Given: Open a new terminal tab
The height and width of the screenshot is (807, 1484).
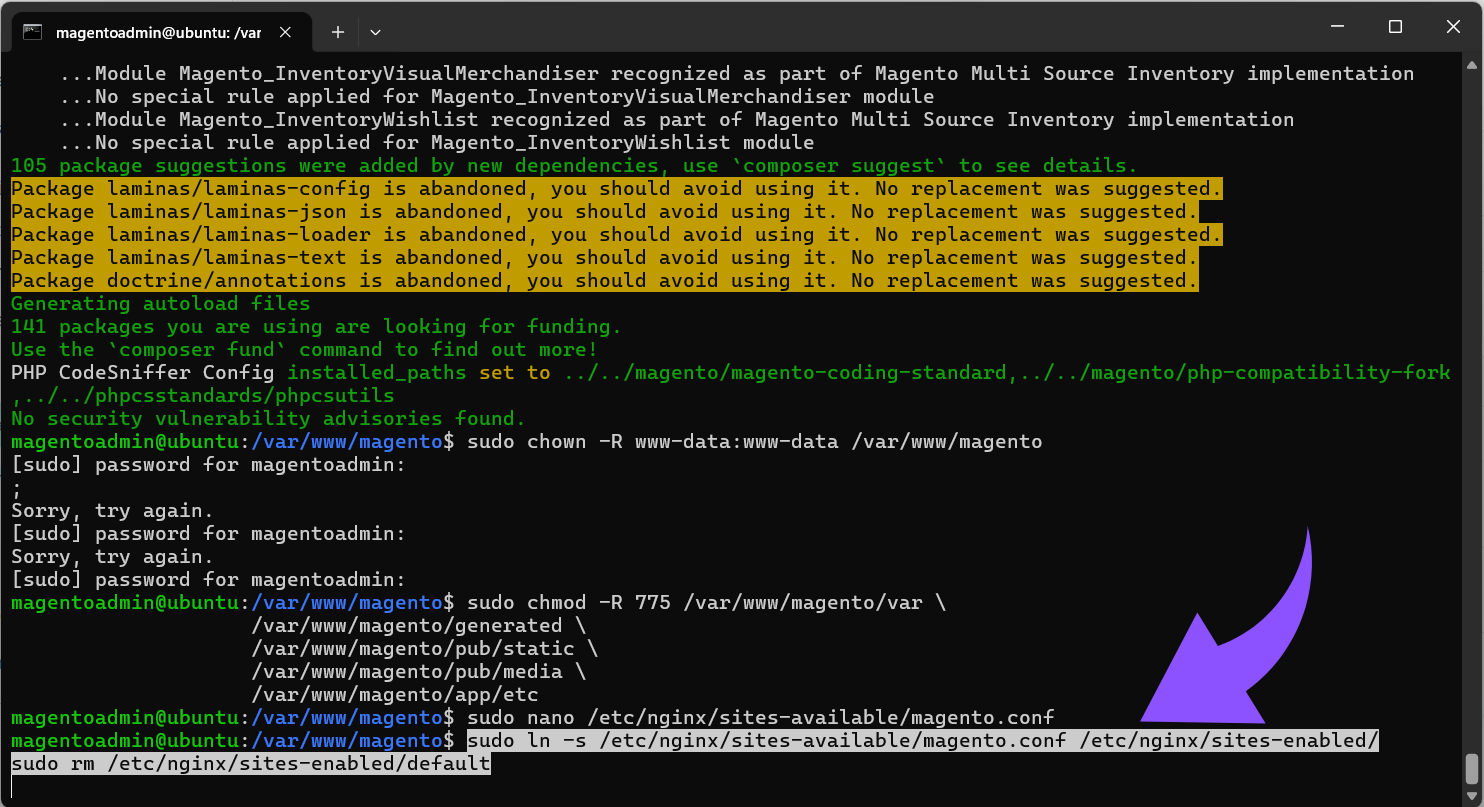Looking at the screenshot, I should [x=338, y=32].
